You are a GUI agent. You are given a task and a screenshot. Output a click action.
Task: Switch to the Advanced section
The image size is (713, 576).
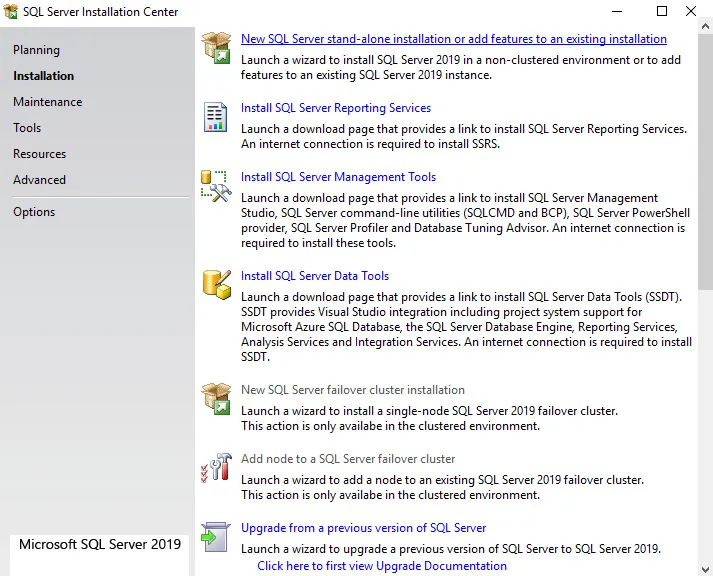pos(40,180)
